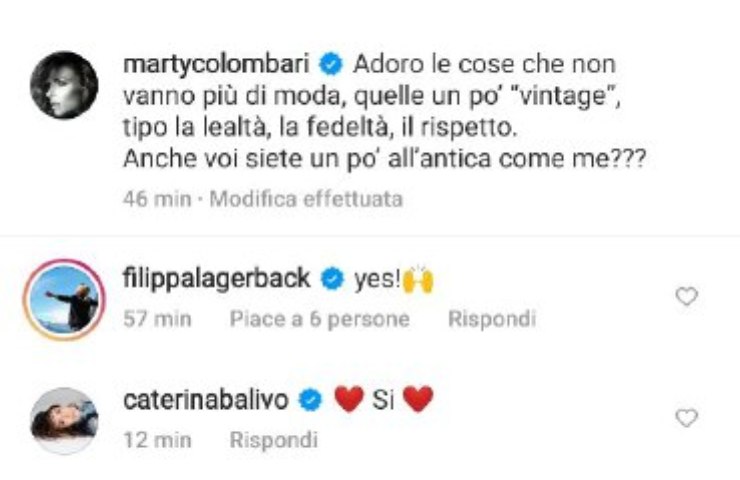Viewport: 740px width, 480px height.
Task: Click filippalagerback's verified badge
Action: point(332,279)
